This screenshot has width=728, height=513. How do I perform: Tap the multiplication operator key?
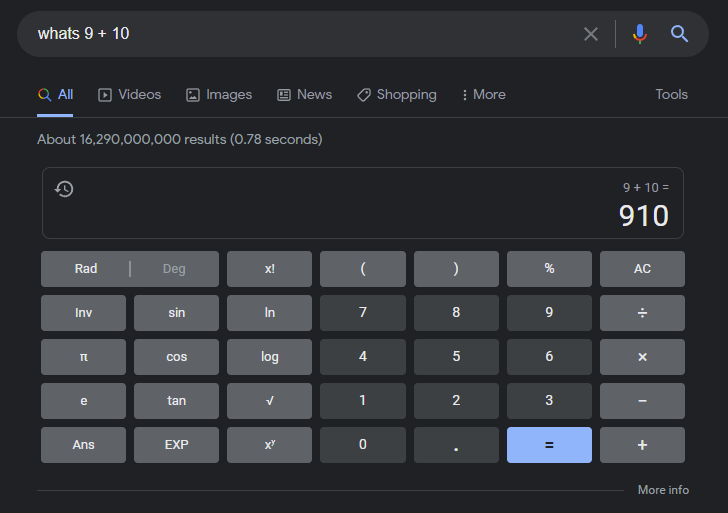tap(642, 357)
